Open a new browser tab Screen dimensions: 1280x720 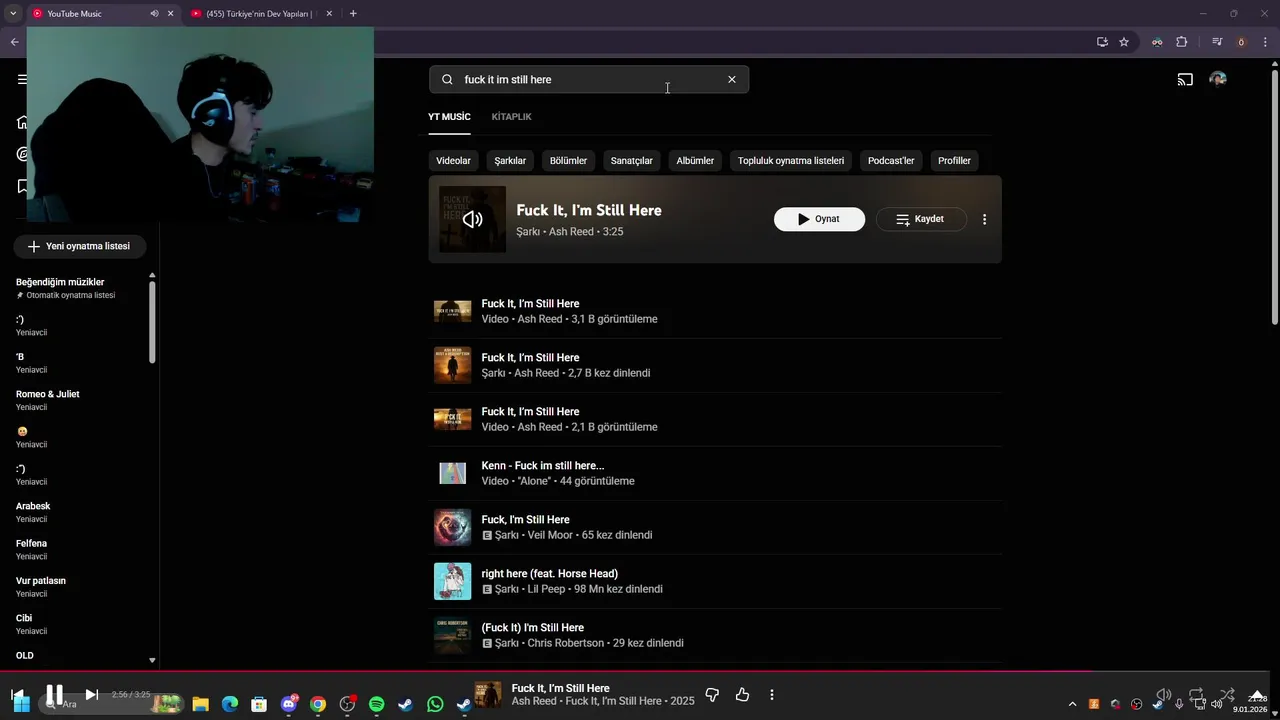353,13
